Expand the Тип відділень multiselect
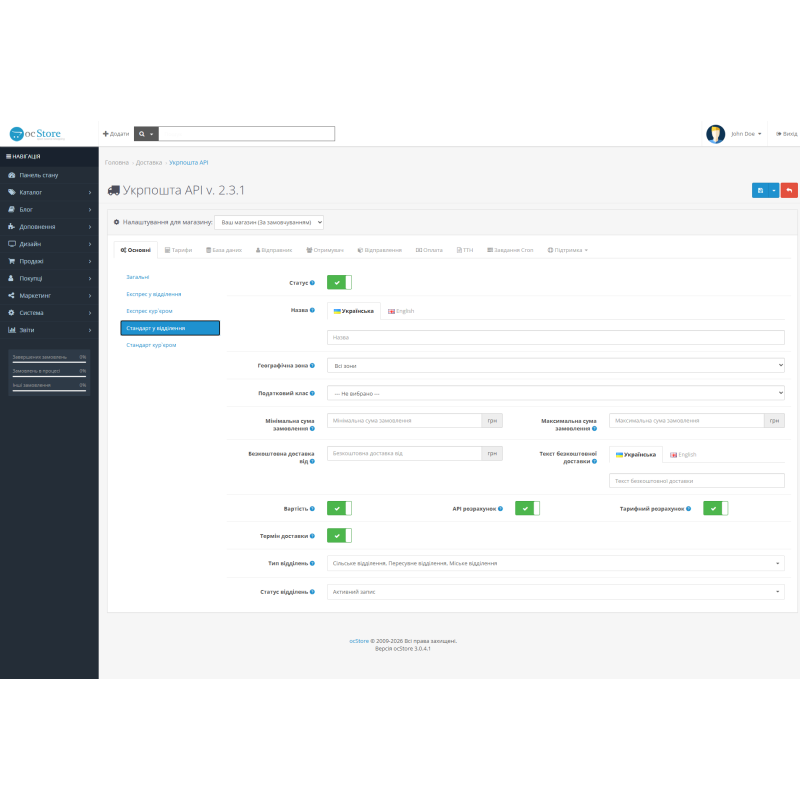This screenshot has height=800, width=800. (x=556, y=563)
